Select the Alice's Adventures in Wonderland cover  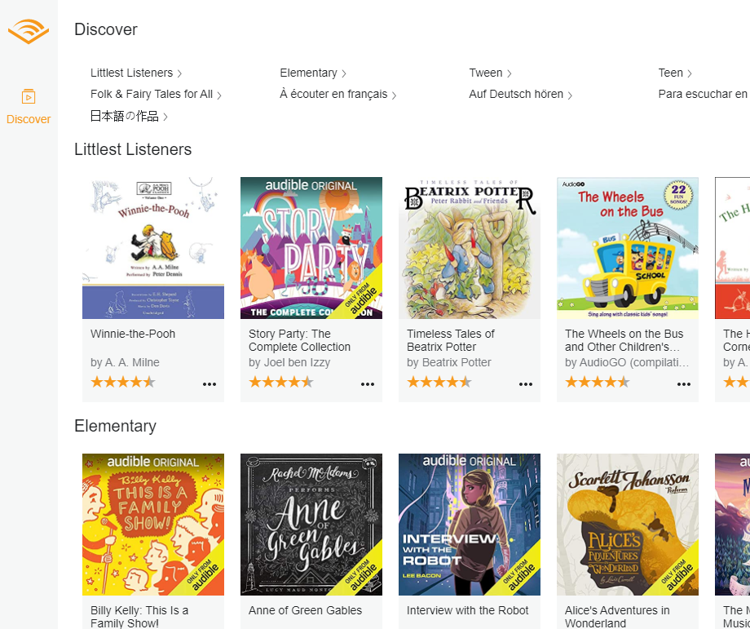click(x=628, y=525)
